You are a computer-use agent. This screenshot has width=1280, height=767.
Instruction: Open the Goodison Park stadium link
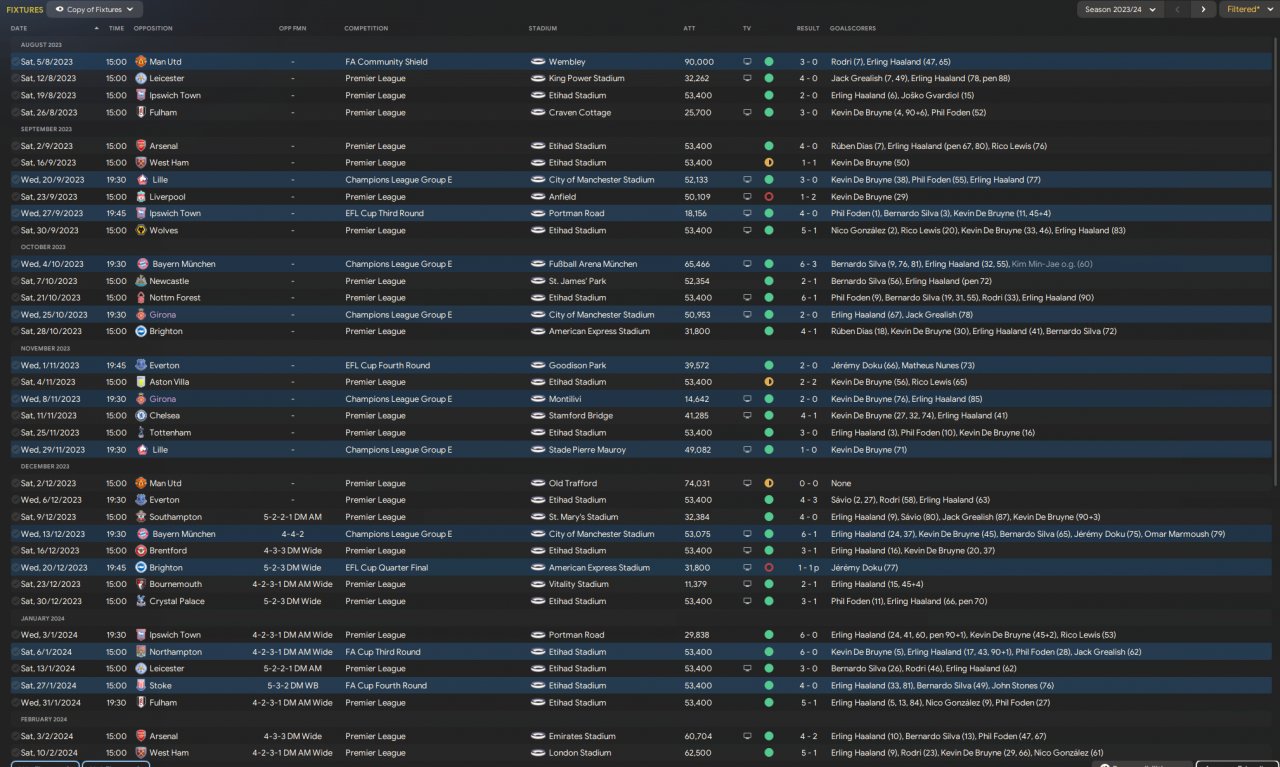(x=578, y=366)
